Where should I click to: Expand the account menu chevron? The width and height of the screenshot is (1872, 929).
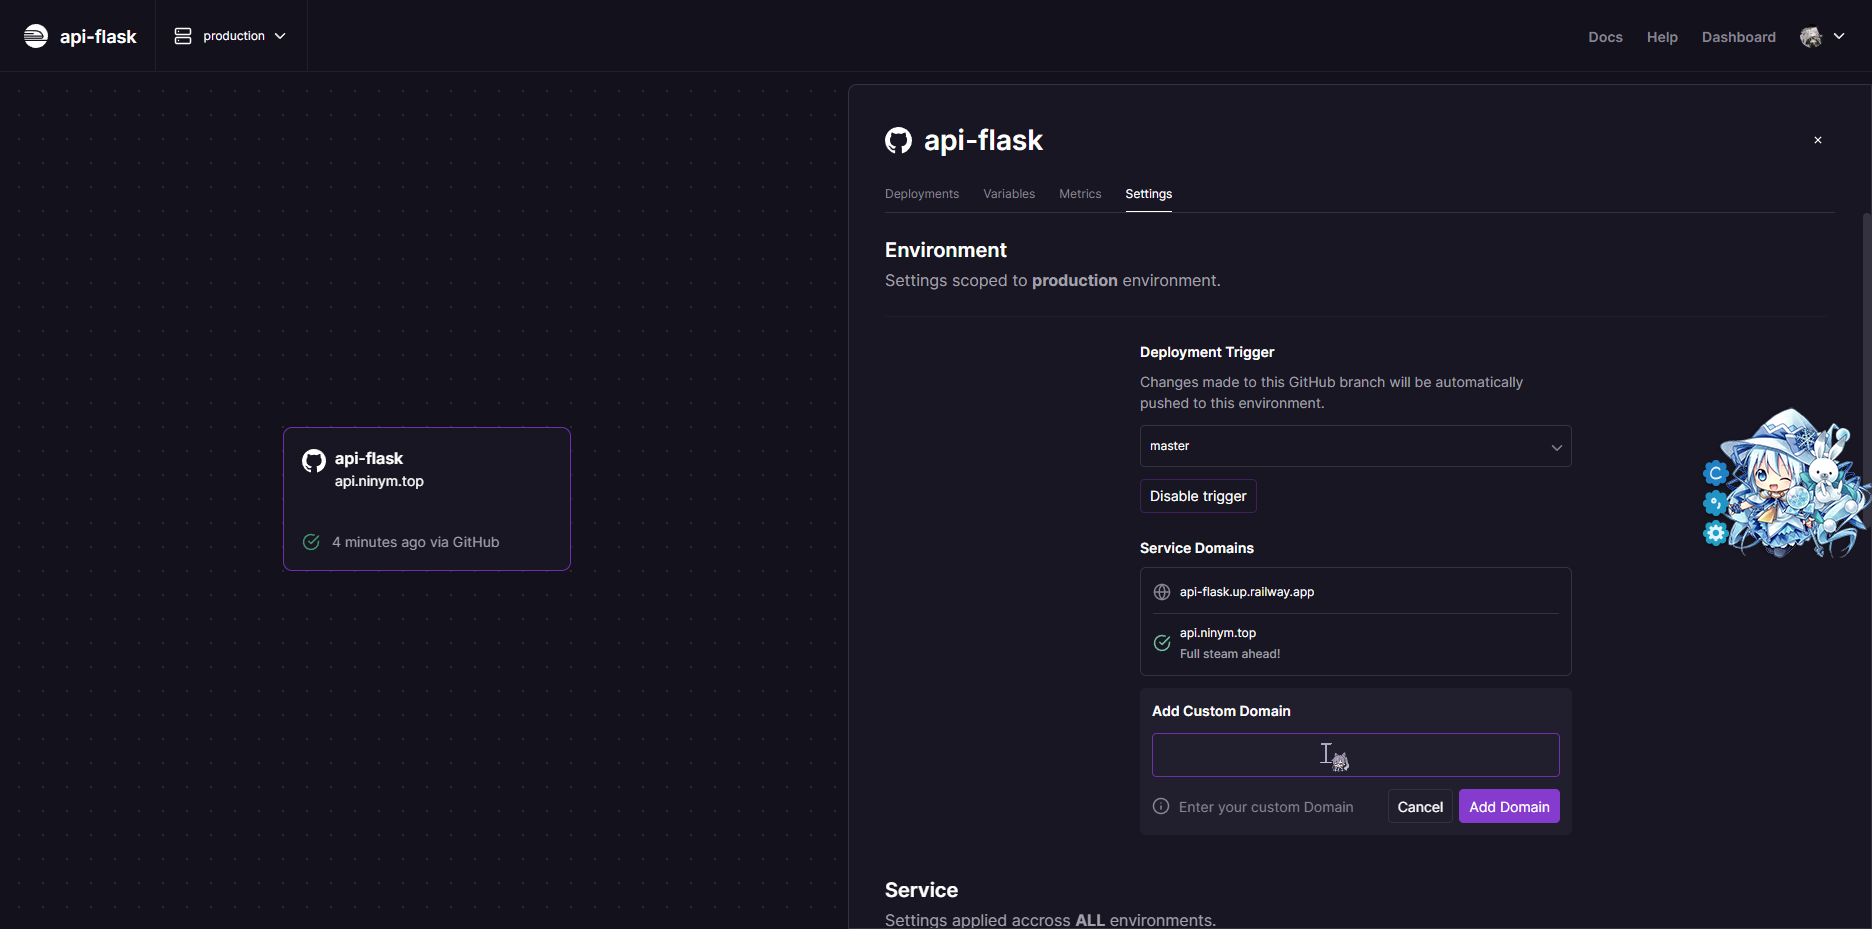click(1839, 37)
